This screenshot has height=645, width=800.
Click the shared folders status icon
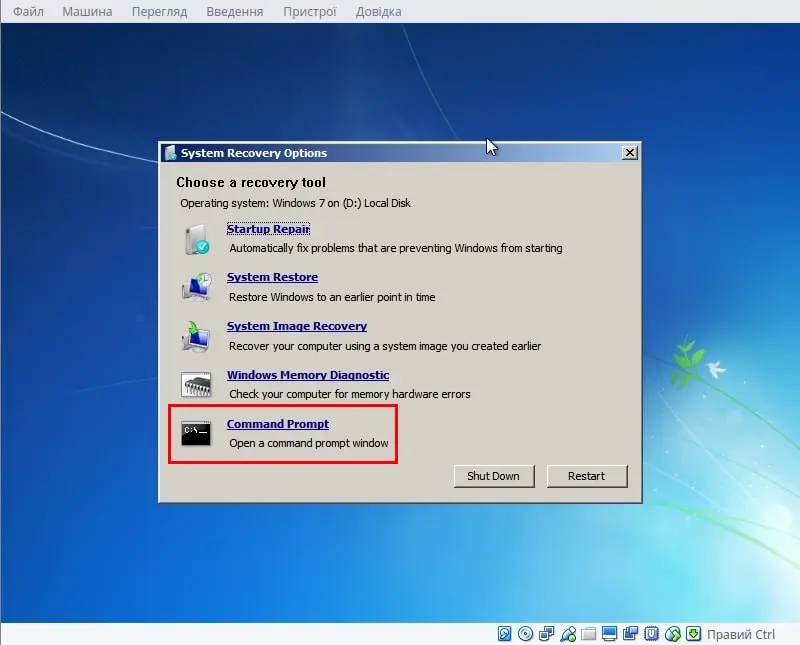pyautogui.click(x=588, y=634)
